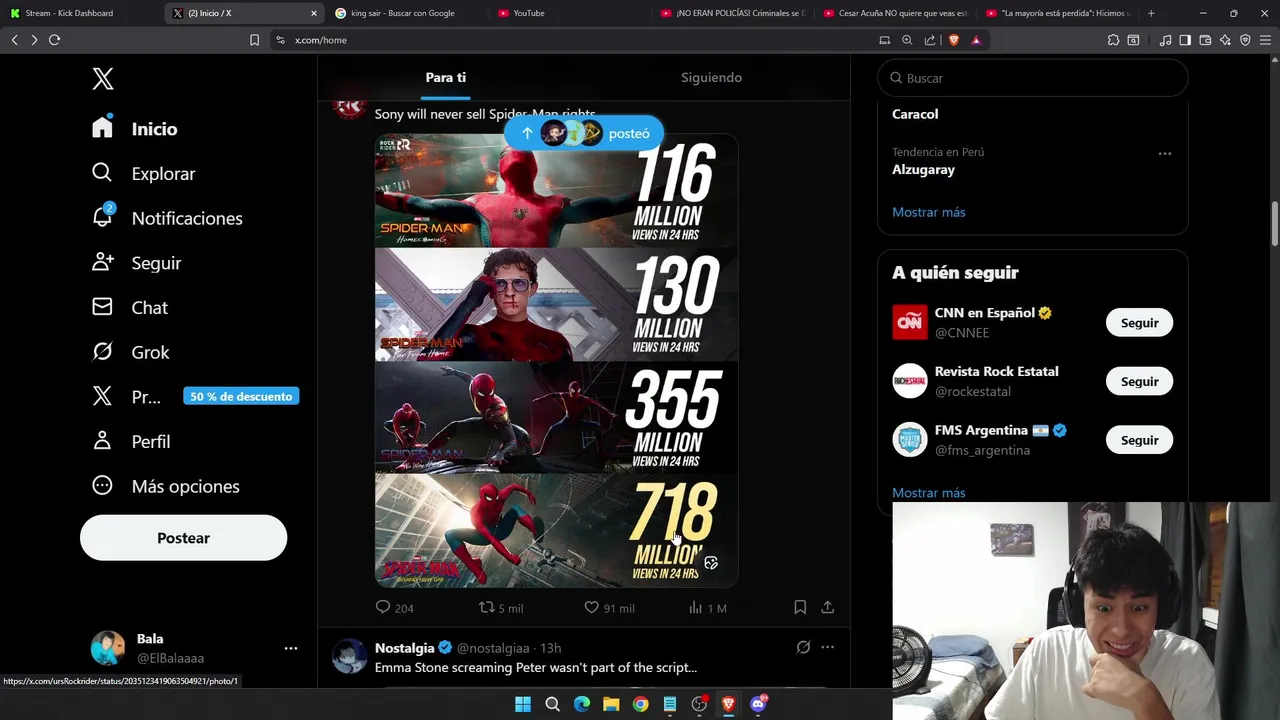The height and width of the screenshot is (720, 1280).
Task: Switch to Stream - Kick Dashboard tab
Action: (x=80, y=13)
